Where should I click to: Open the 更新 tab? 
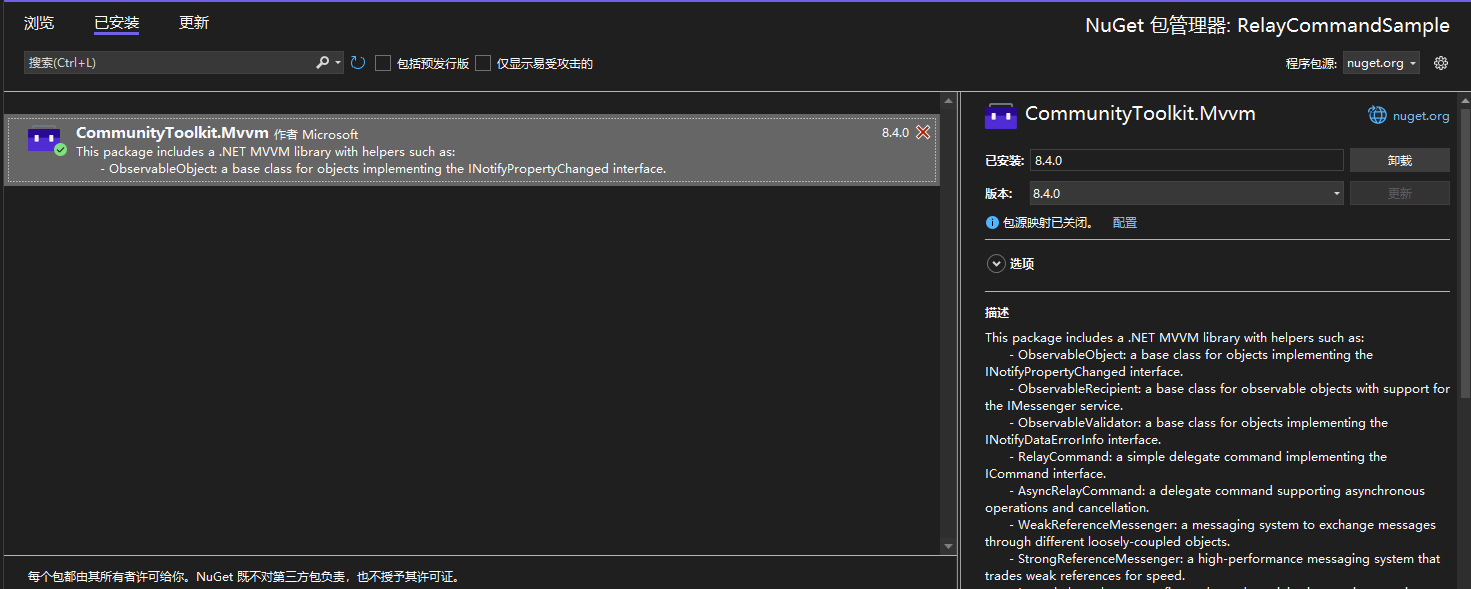(x=193, y=22)
